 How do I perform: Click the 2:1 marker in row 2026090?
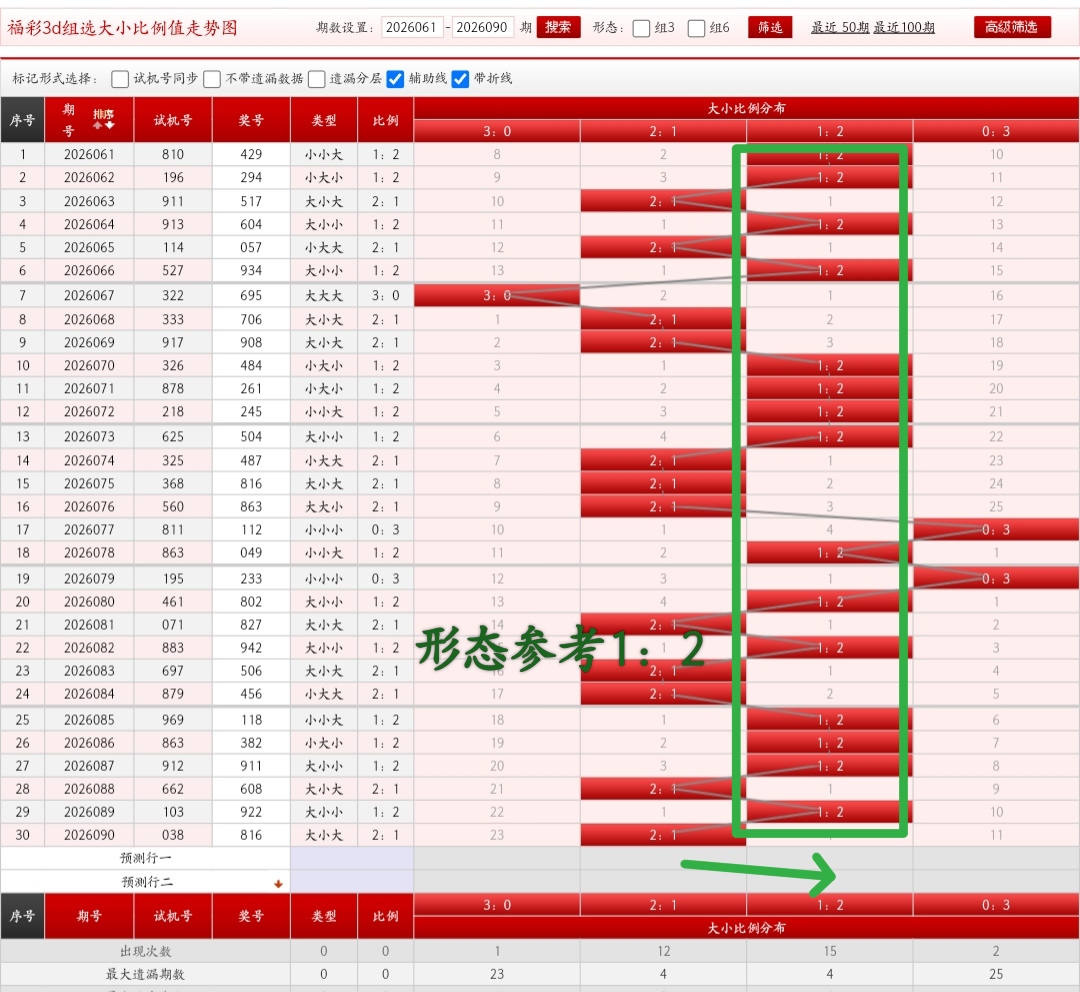pyautogui.click(x=663, y=835)
